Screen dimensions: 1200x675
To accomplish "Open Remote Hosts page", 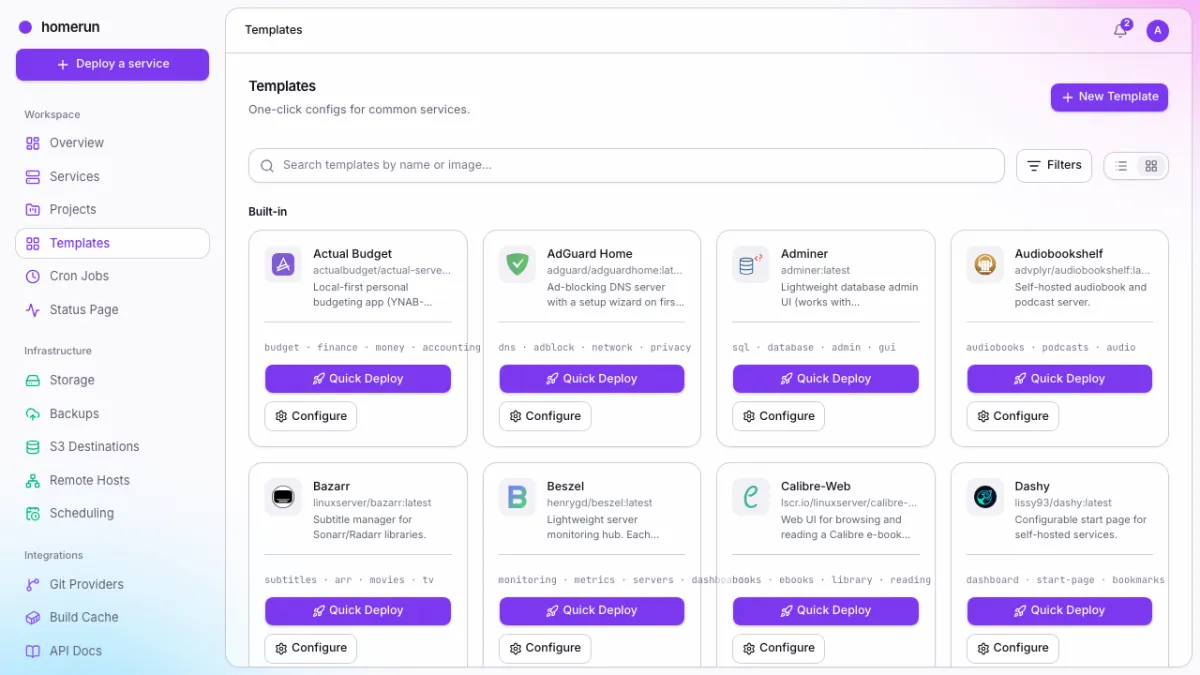I will point(112,480).
